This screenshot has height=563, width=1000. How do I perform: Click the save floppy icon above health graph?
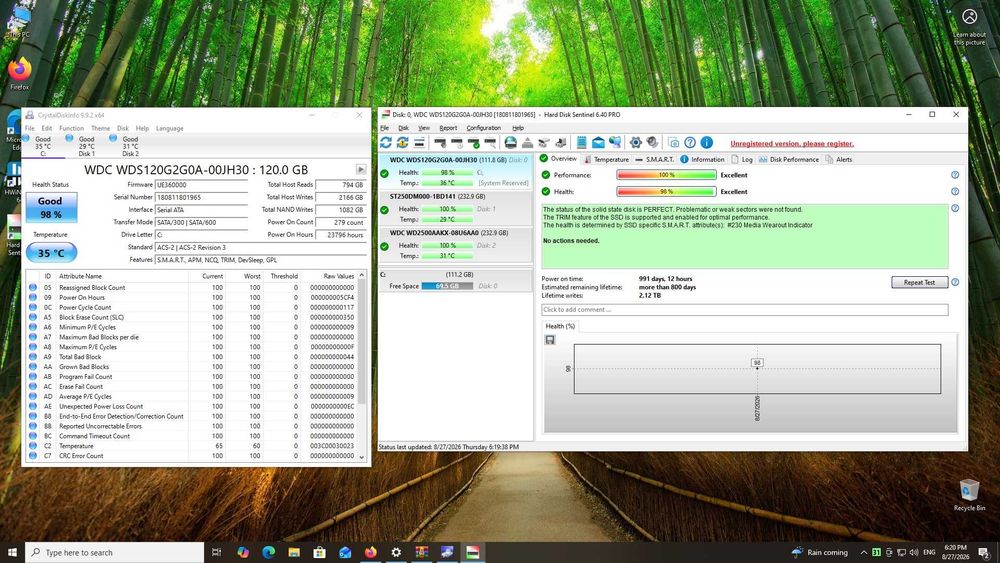[x=550, y=340]
